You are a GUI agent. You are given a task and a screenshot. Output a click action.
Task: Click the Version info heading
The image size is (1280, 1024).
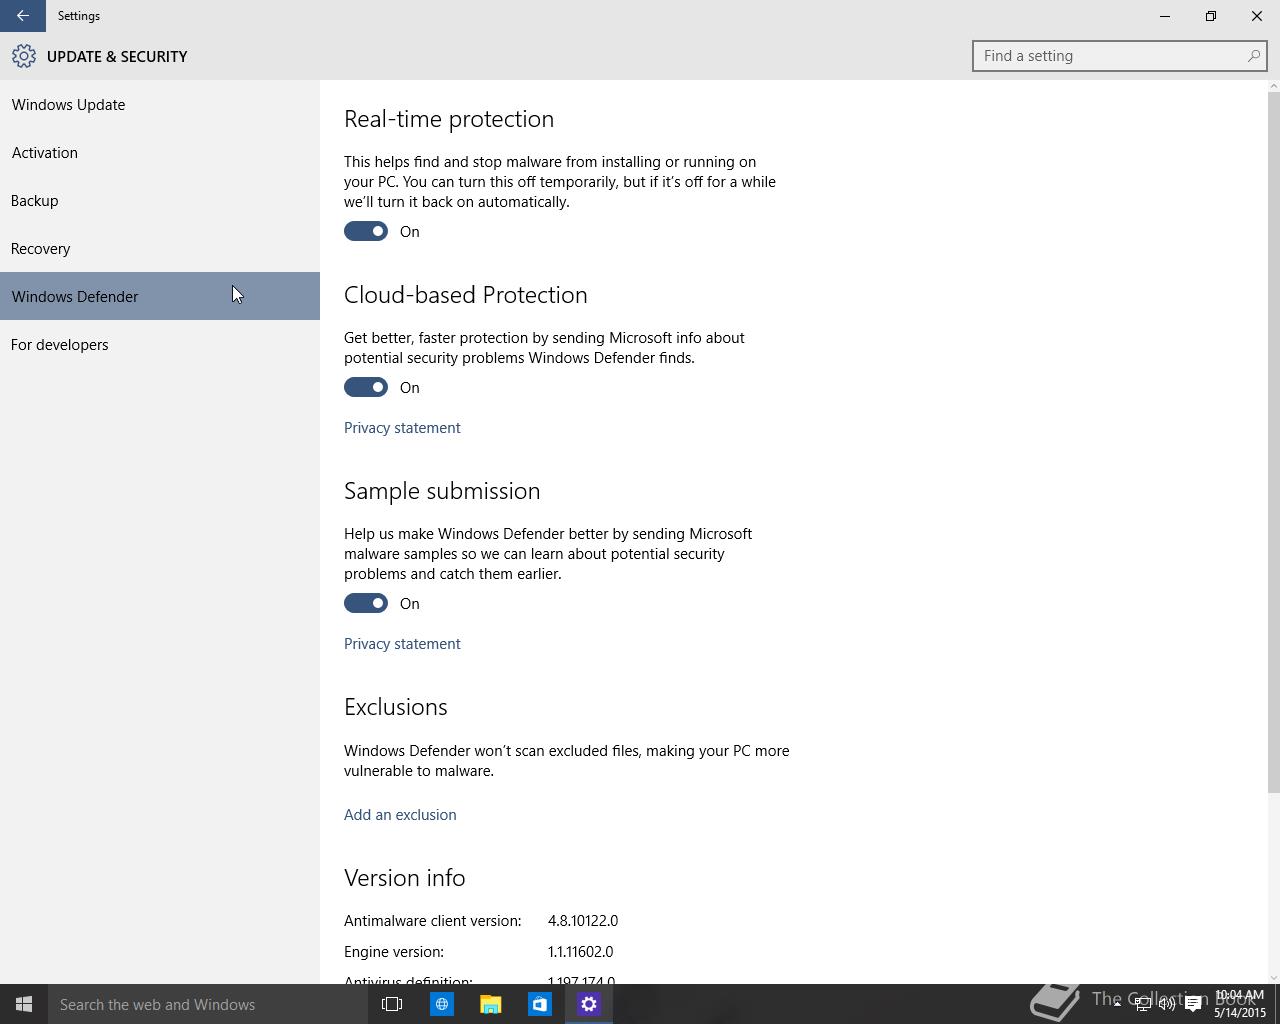click(x=405, y=878)
